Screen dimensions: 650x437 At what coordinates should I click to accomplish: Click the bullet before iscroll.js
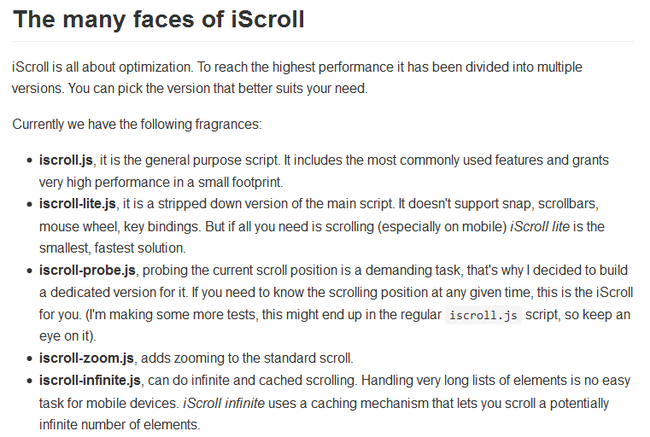pyautogui.click(x=29, y=160)
